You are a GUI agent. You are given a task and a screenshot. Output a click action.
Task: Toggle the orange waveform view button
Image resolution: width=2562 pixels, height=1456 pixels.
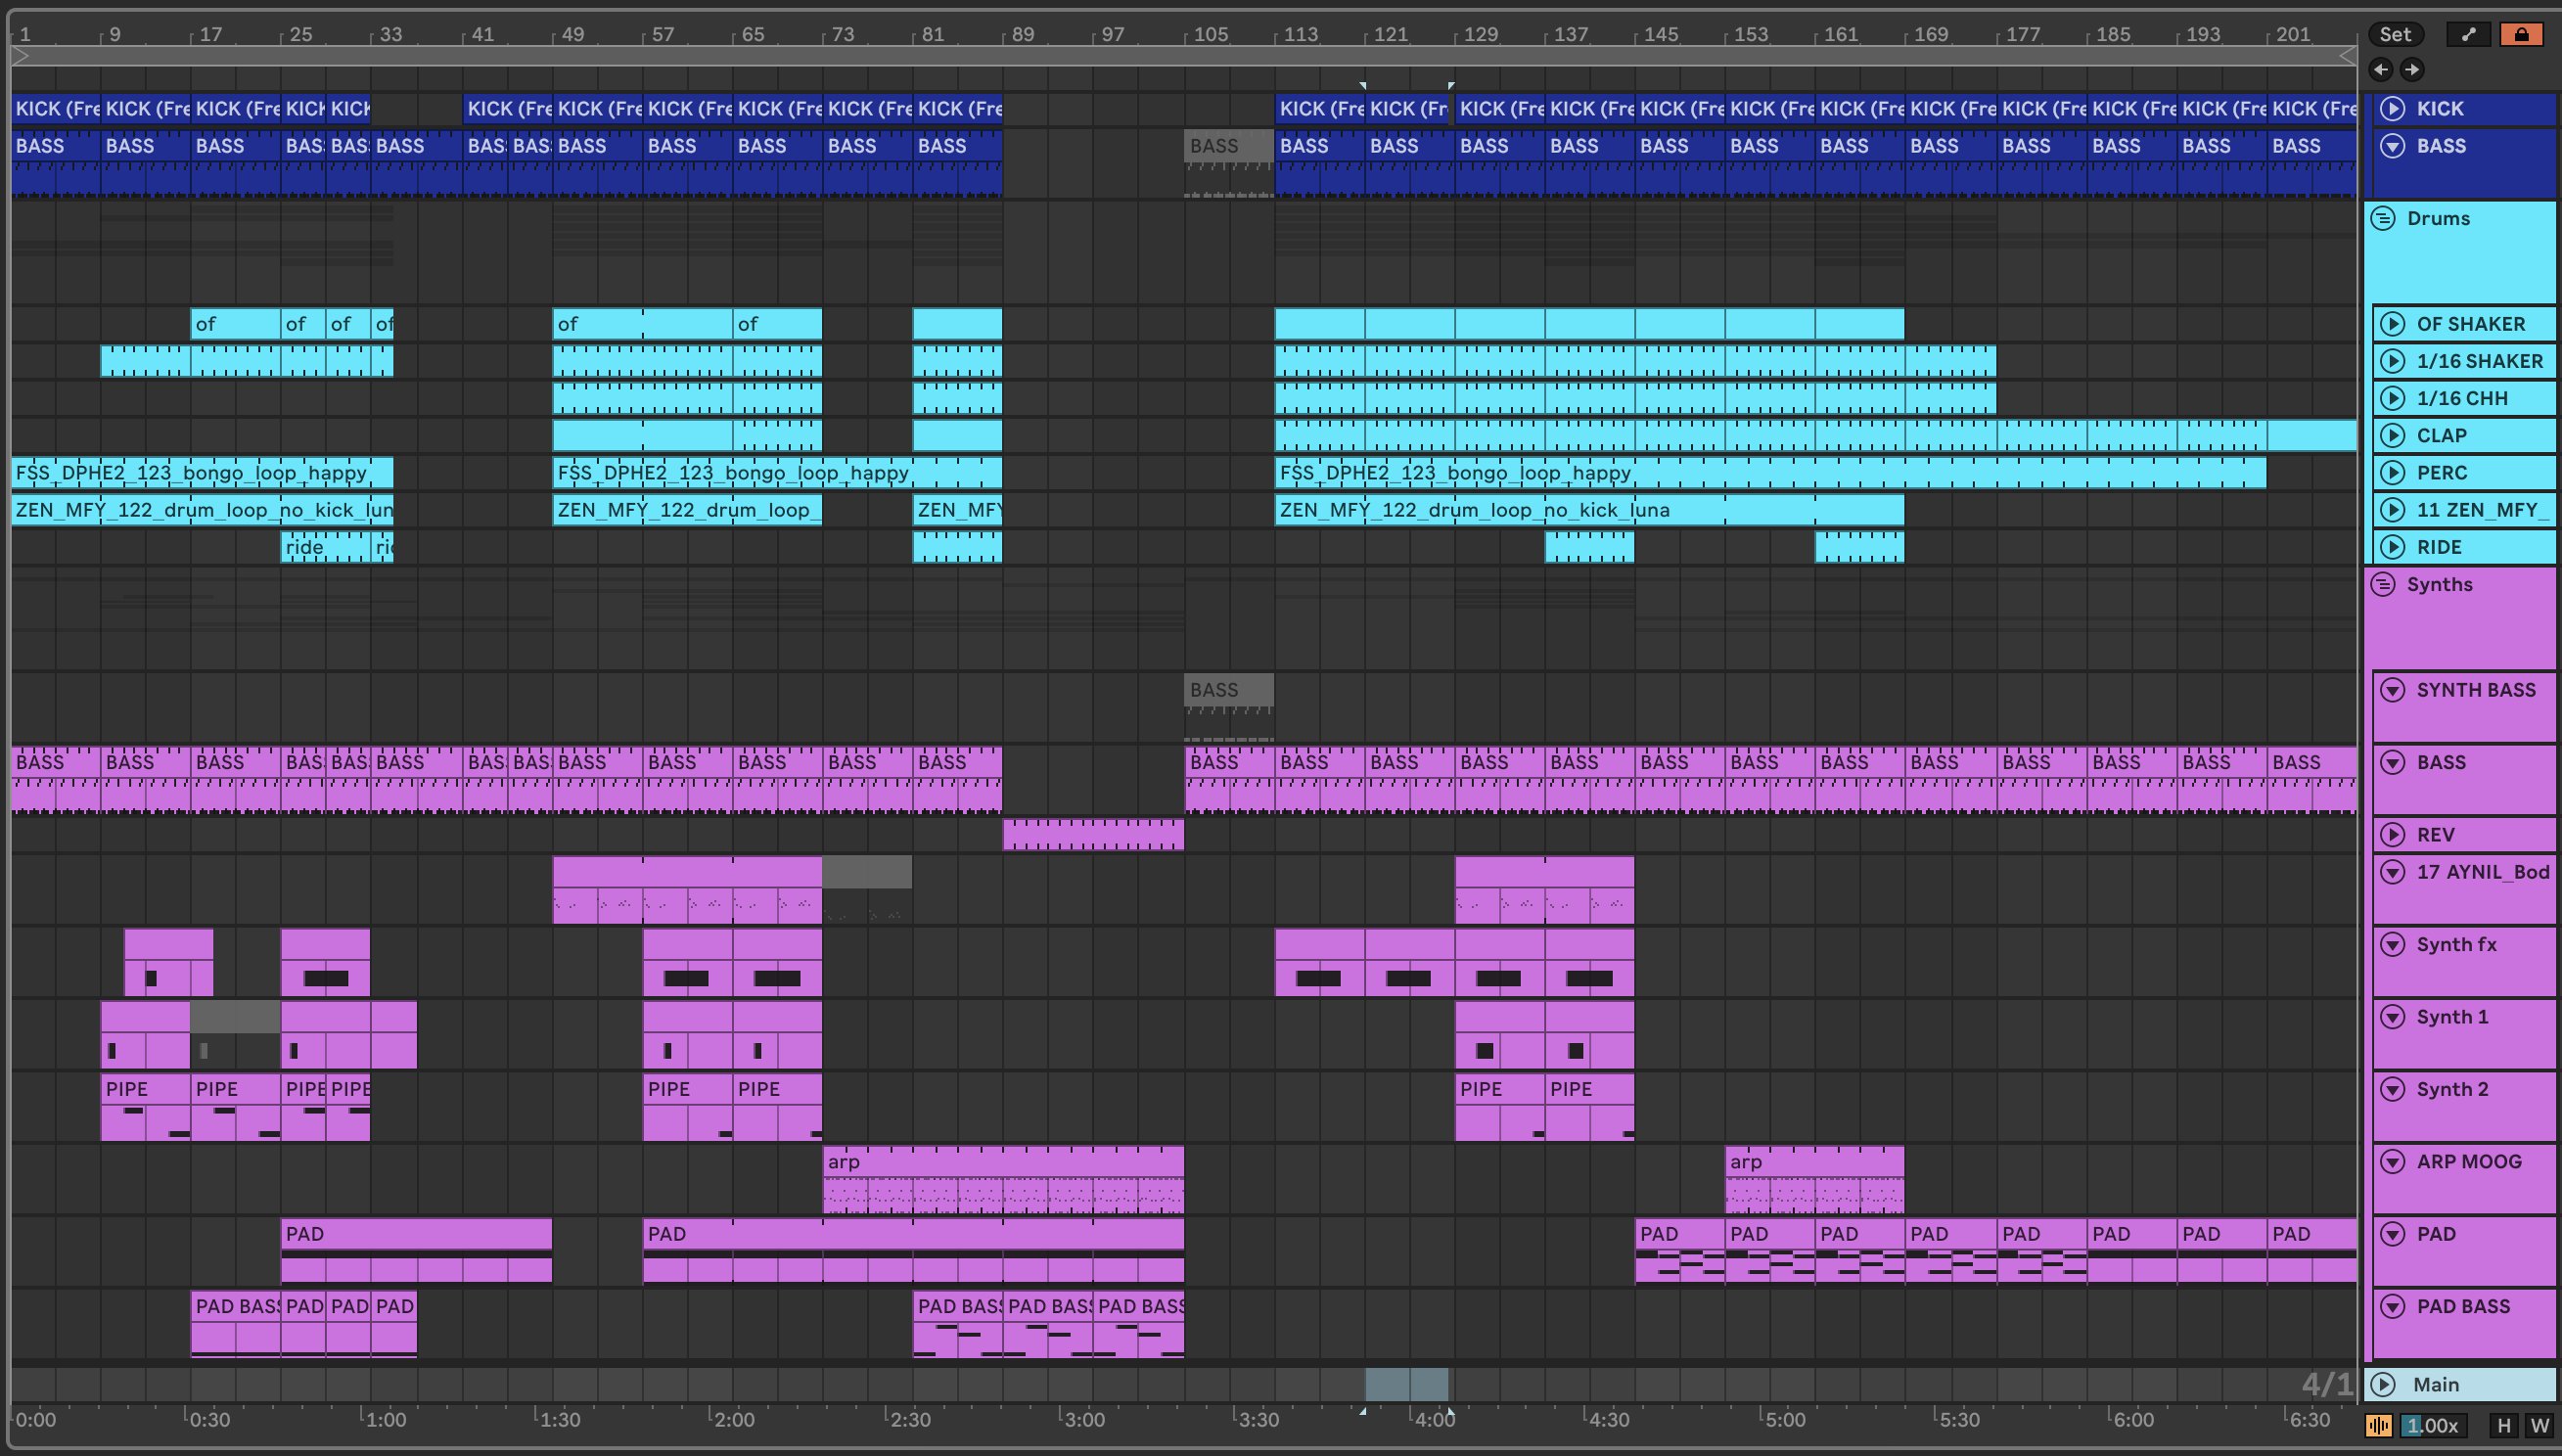click(2378, 1425)
